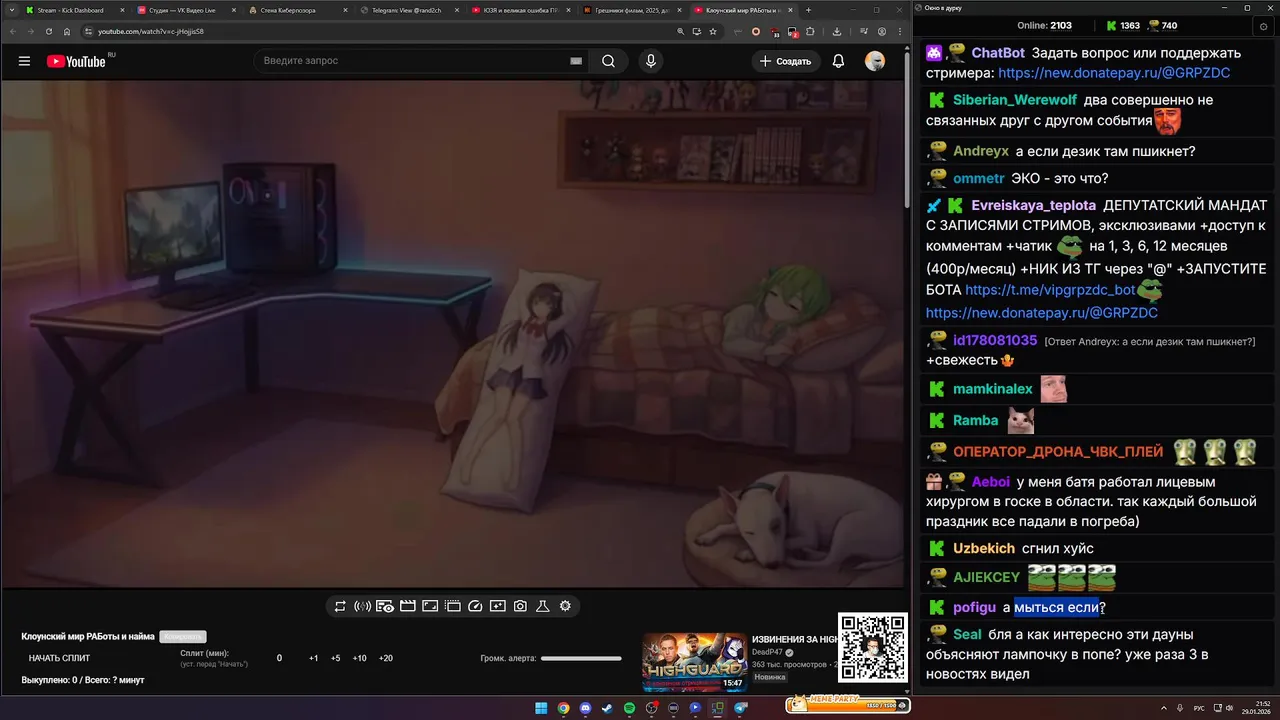
Task: Open the gear settings in the player toolbar
Action: pos(565,606)
